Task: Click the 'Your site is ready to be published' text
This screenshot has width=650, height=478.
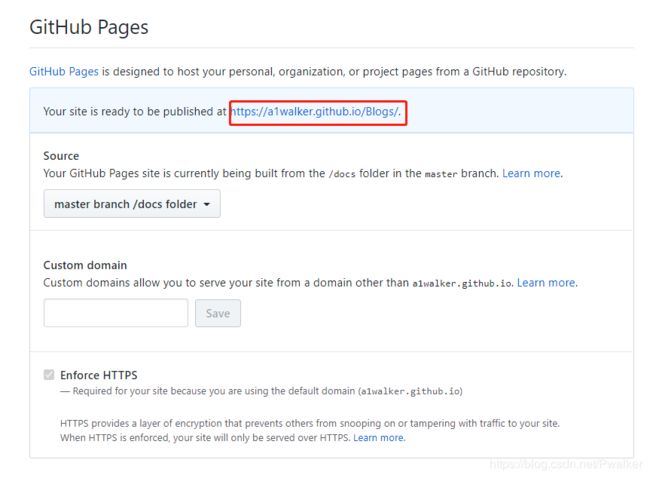Action: (135, 112)
